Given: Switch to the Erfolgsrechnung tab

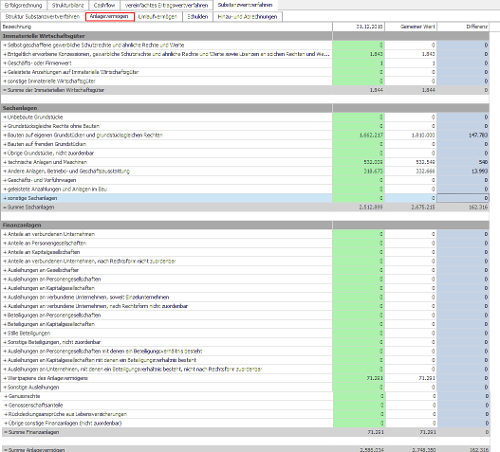Looking at the screenshot, I should (x=23, y=5).
